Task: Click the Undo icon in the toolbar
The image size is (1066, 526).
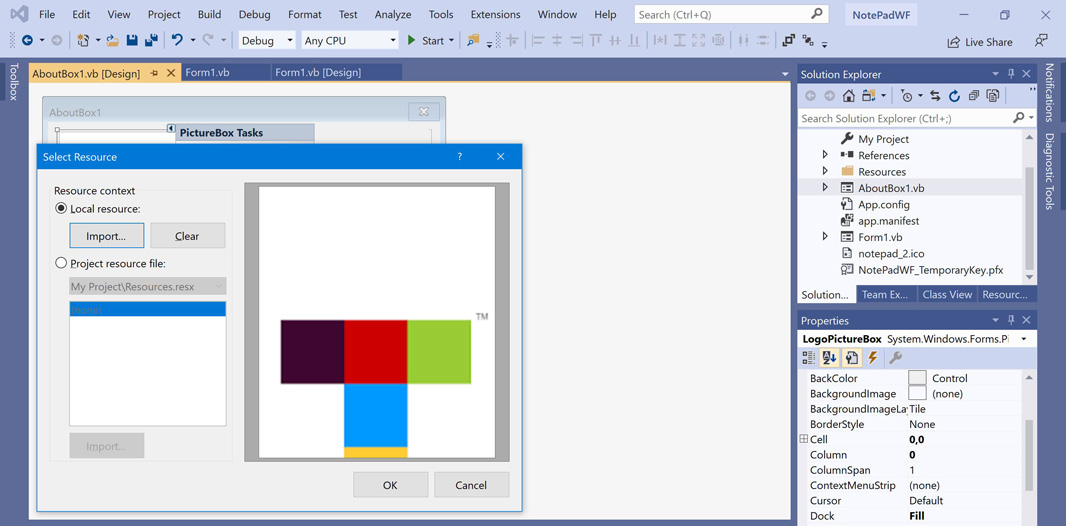Action: click(177, 41)
